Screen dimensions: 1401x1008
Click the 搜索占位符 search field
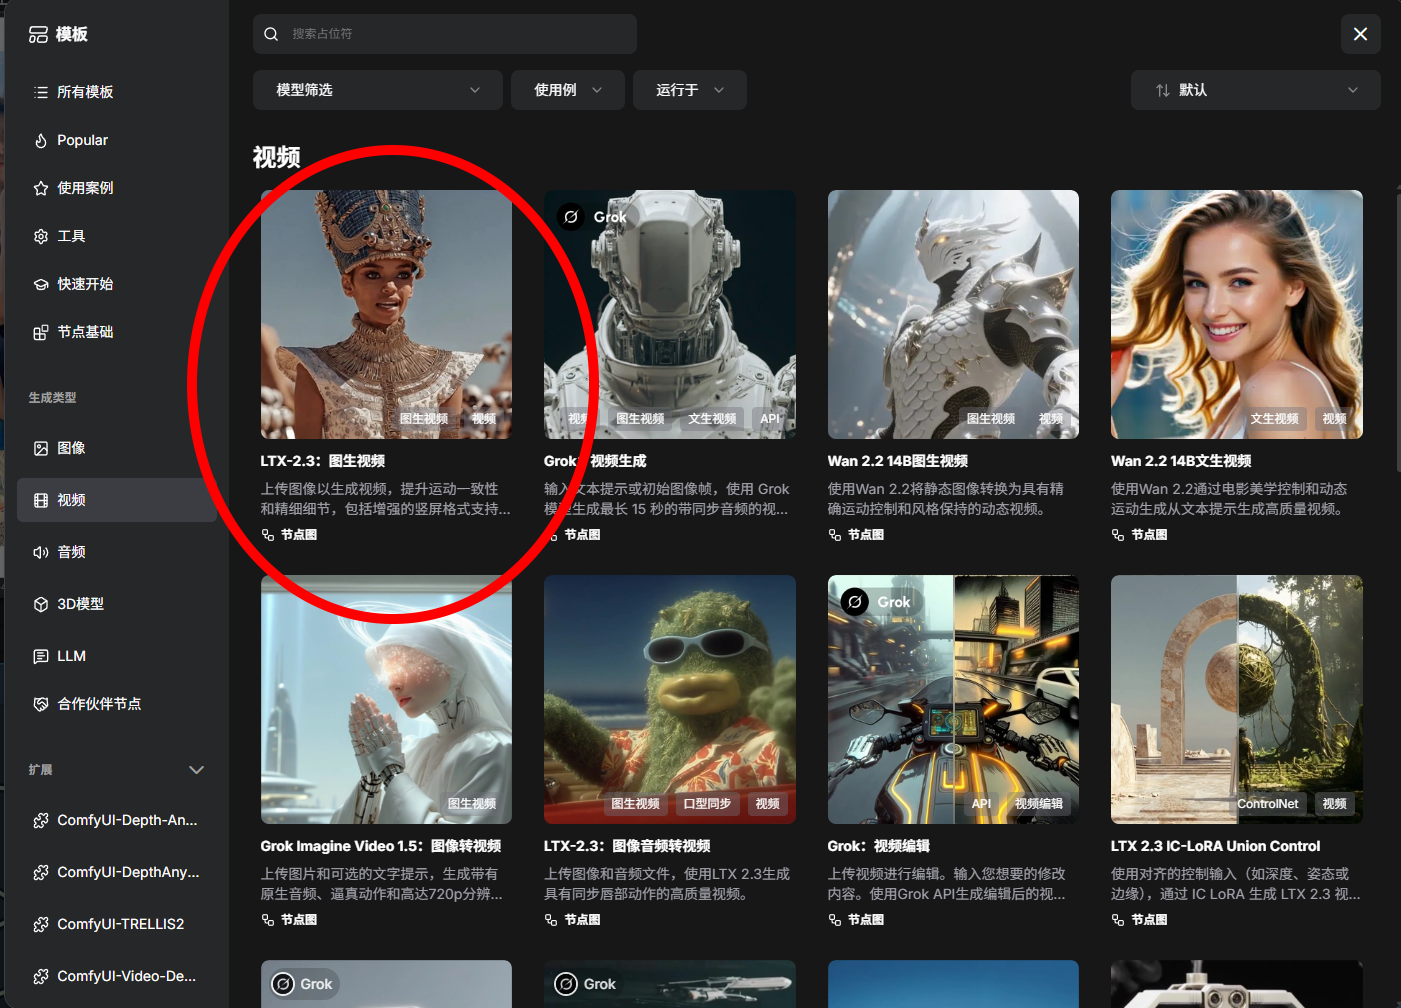click(444, 34)
